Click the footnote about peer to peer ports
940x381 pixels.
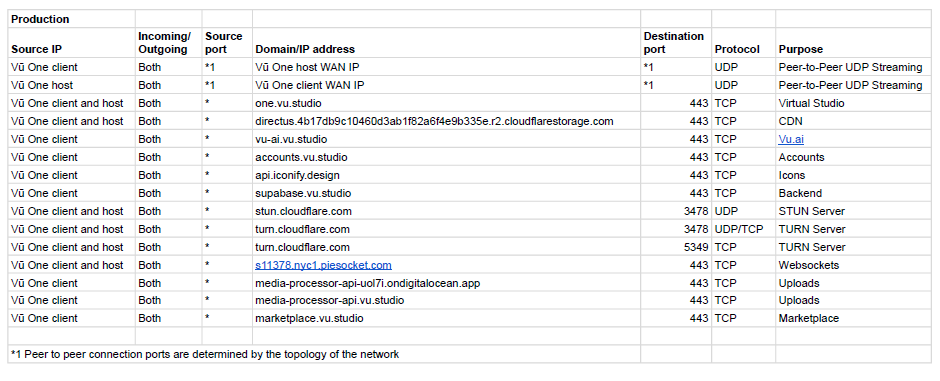pos(205,353)
